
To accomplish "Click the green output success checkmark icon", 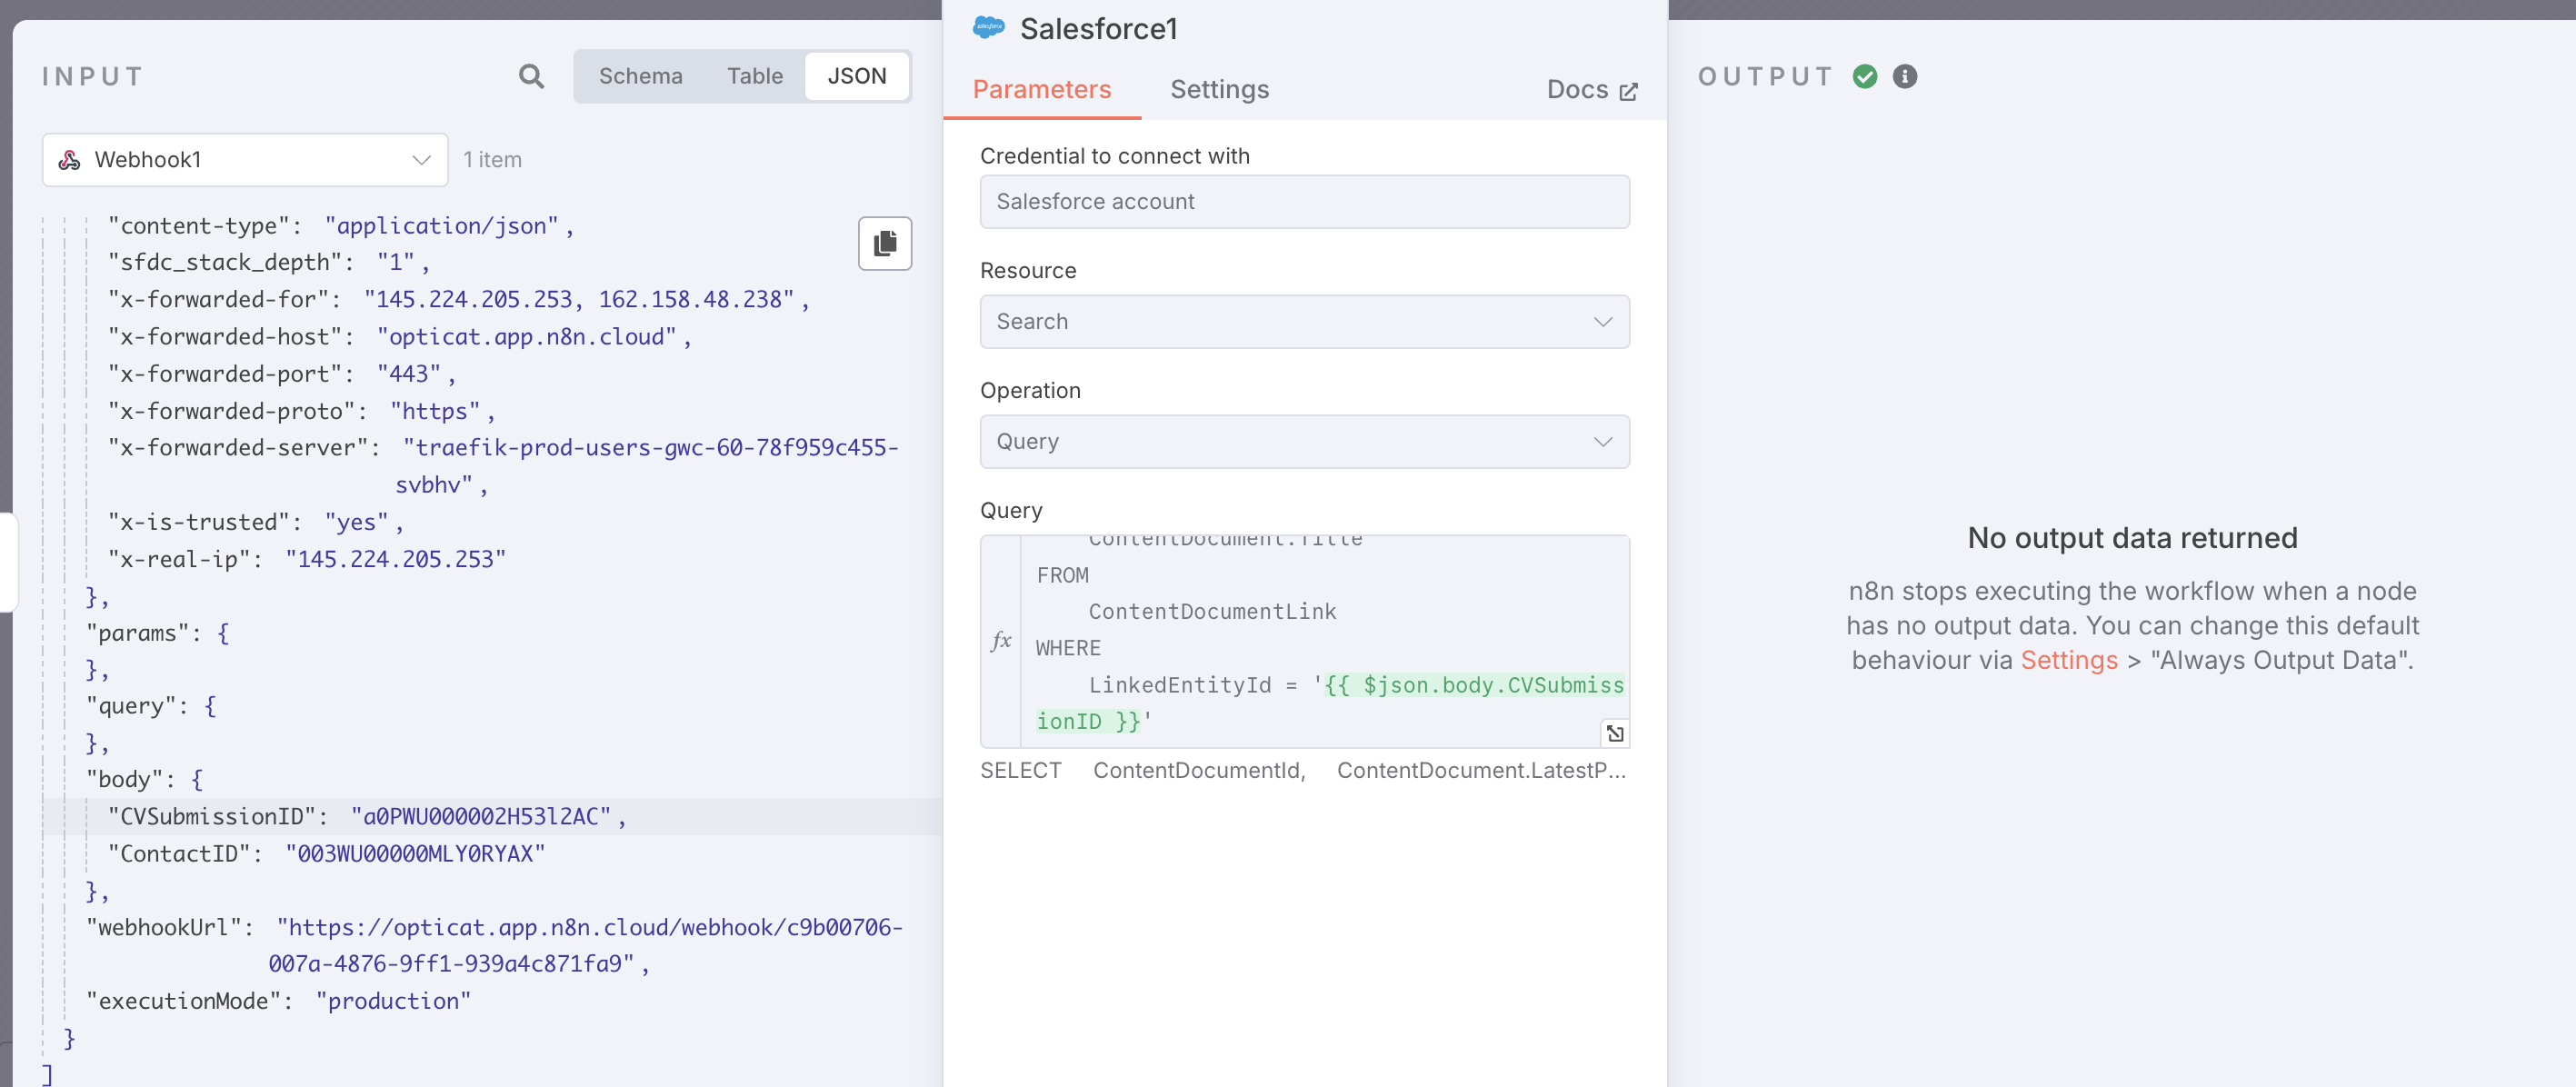I will (1864, 76).
